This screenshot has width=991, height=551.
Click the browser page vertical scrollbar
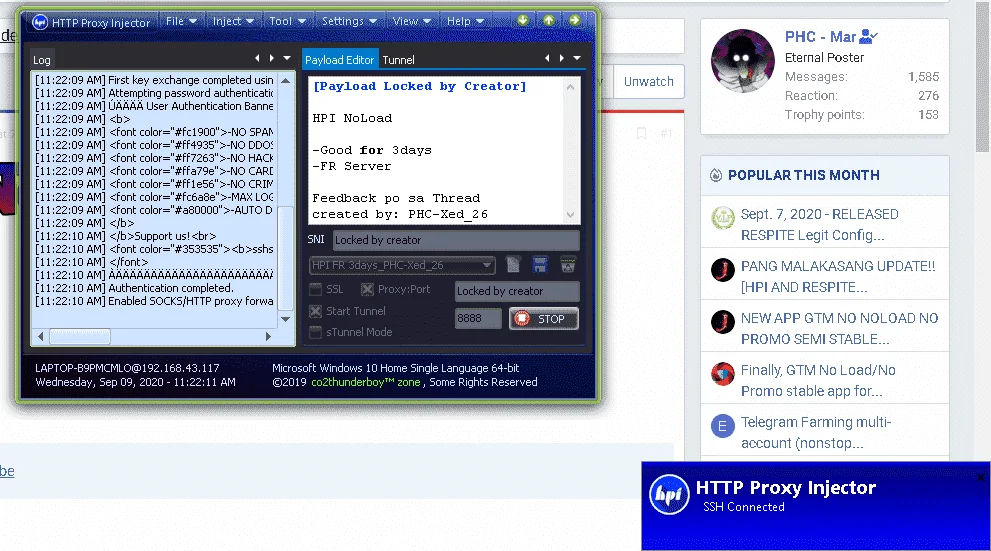click(982, 76)
